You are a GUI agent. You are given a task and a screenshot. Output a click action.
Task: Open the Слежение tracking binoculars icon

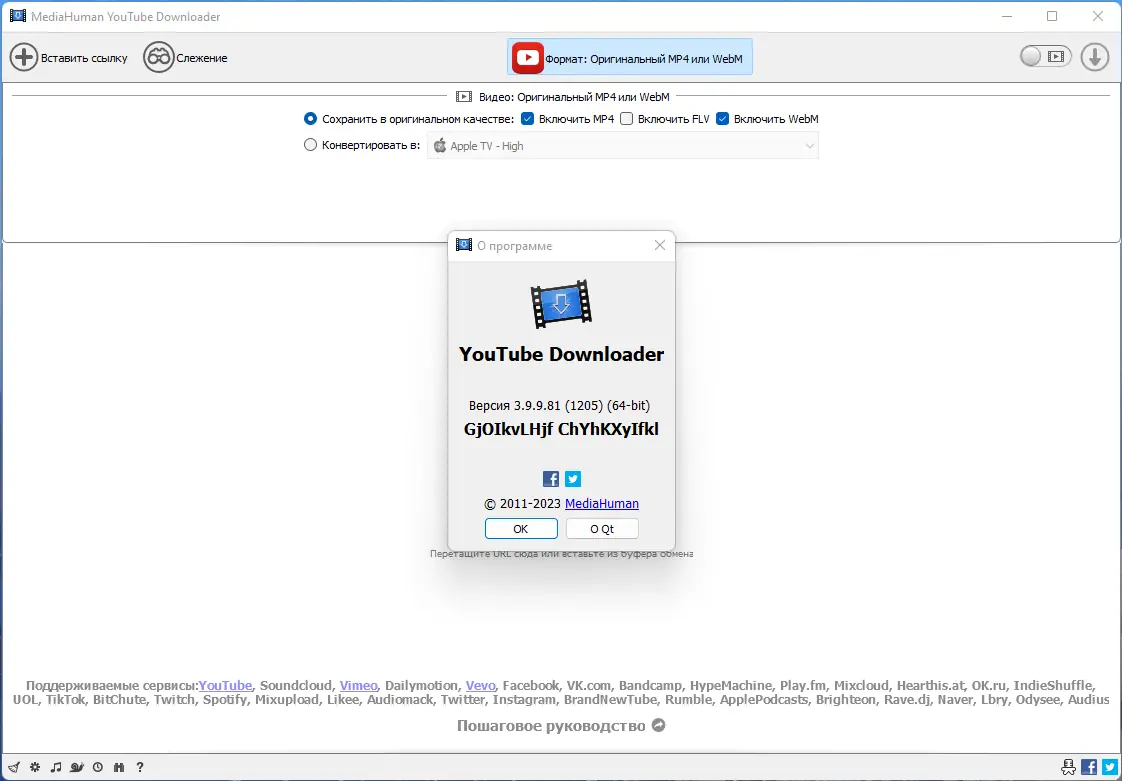158,58
